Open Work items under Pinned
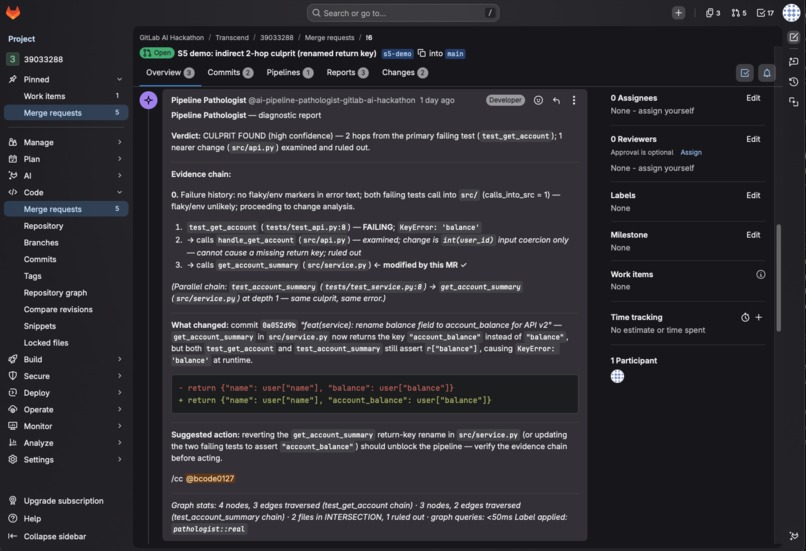Image resolution: width=806 pixels, height=551 pixels. [x=66, y=96]
